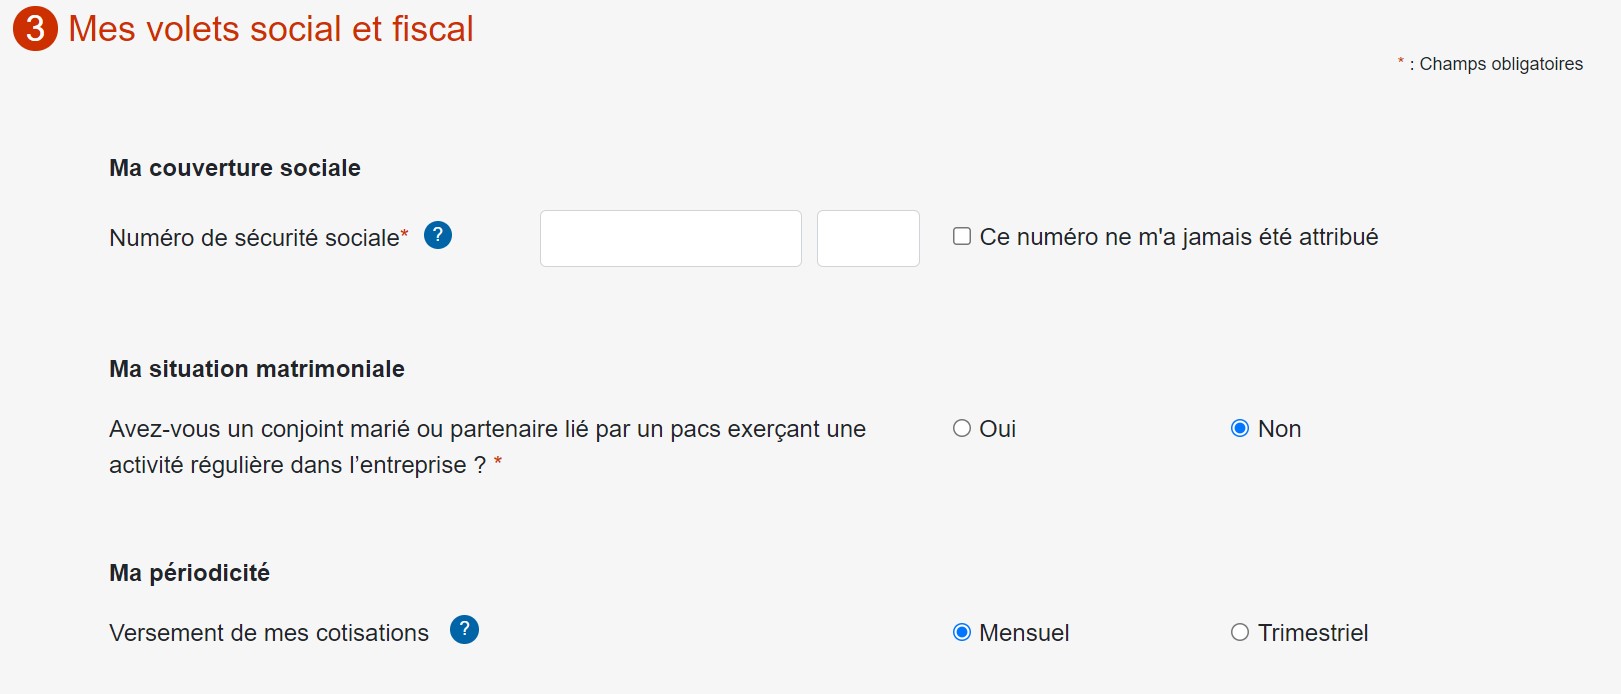Click the conjoint marié ou pacs question text
The width and height of the screenshot is (1621, 694).
[x=488, y=447]
